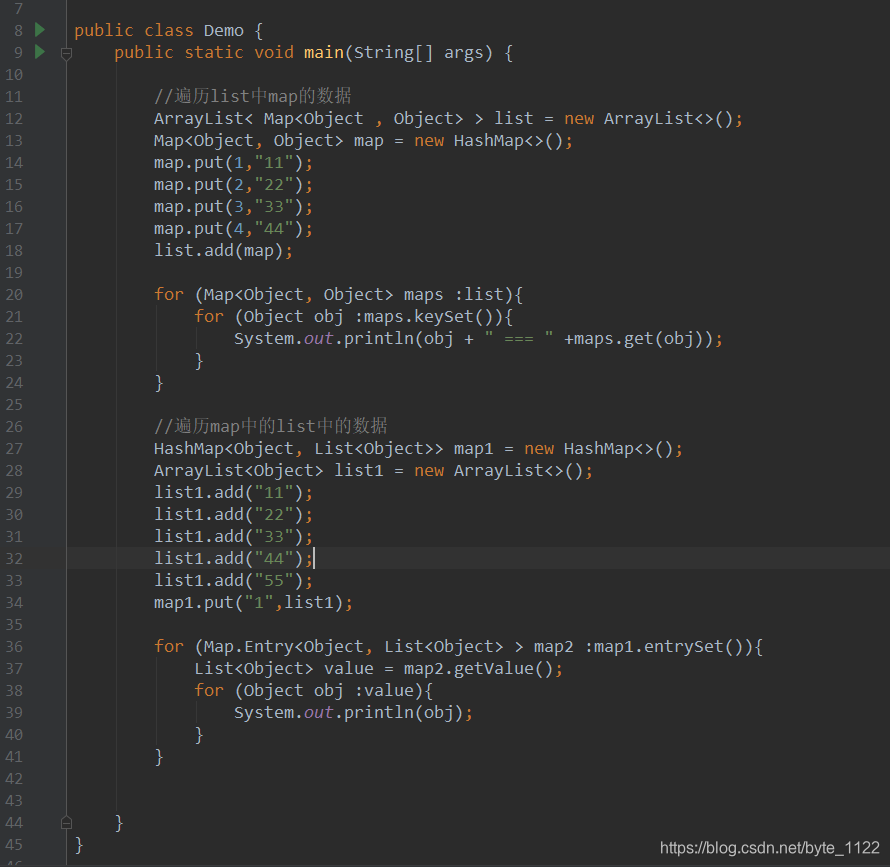This screenshot has width=890, height=867.
Task: Click 'for (Object obj :value){' line
Action: pos(313,691)
